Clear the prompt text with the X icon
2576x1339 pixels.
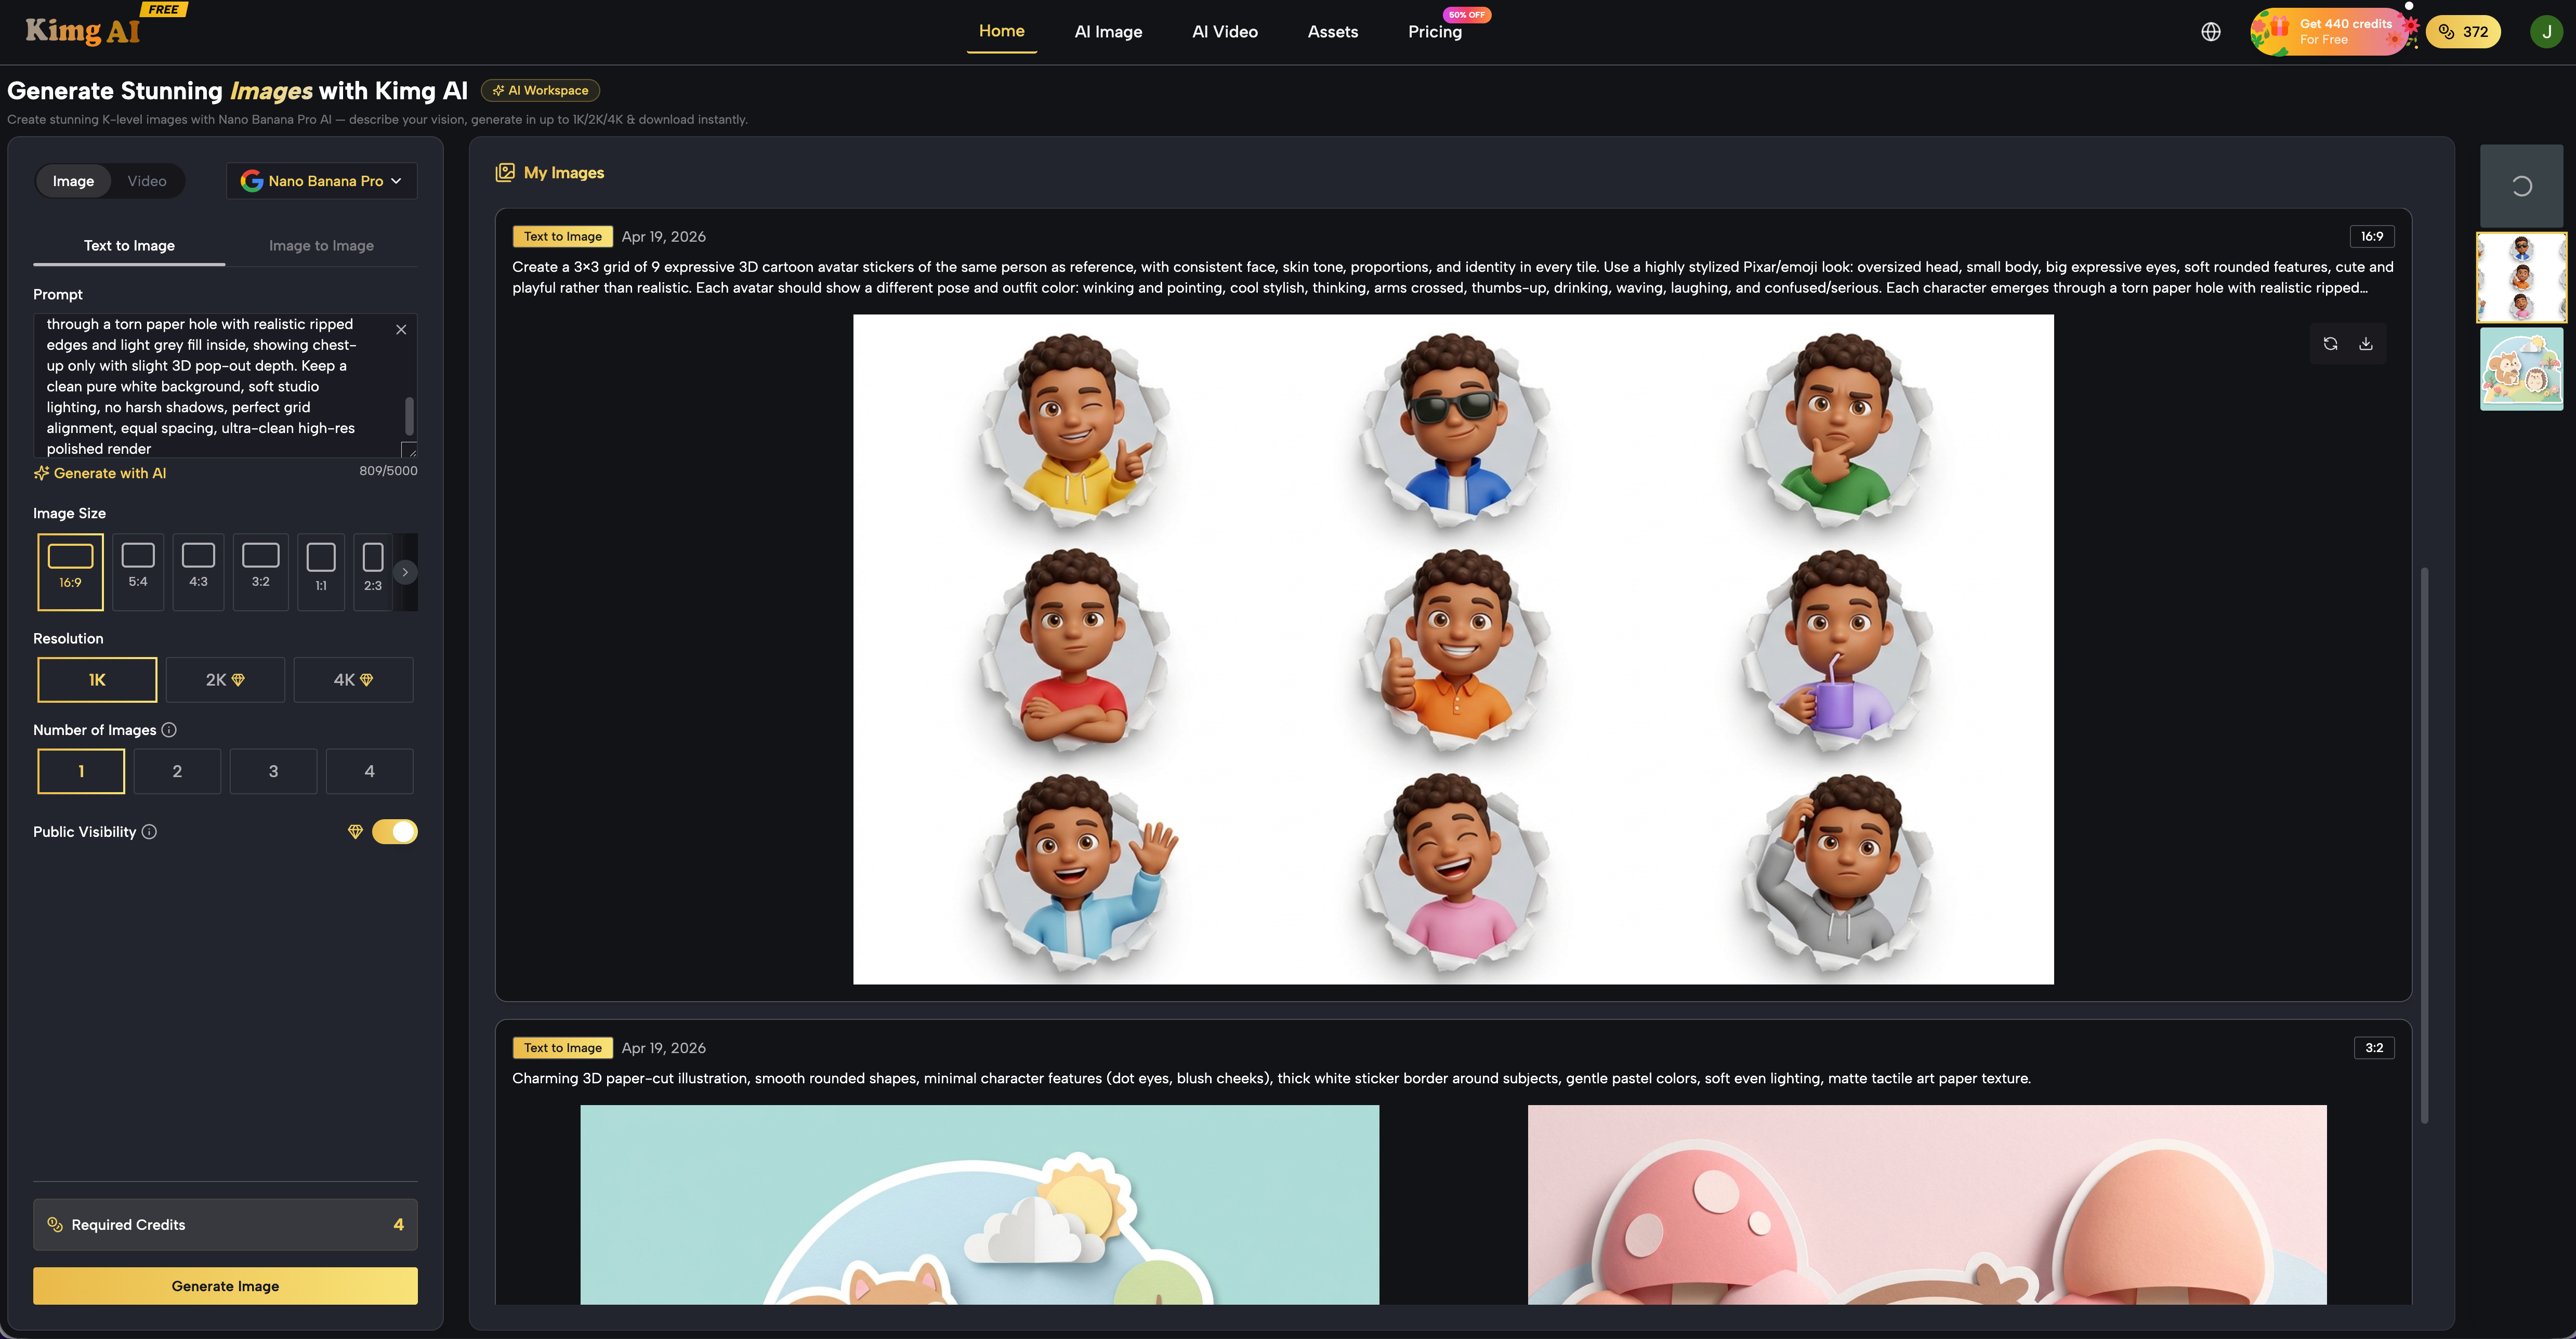[x=400, y=329]
